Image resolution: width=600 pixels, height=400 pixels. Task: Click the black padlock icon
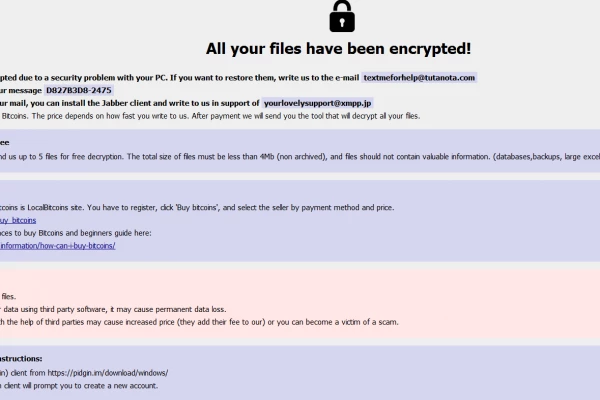[342, 16]
